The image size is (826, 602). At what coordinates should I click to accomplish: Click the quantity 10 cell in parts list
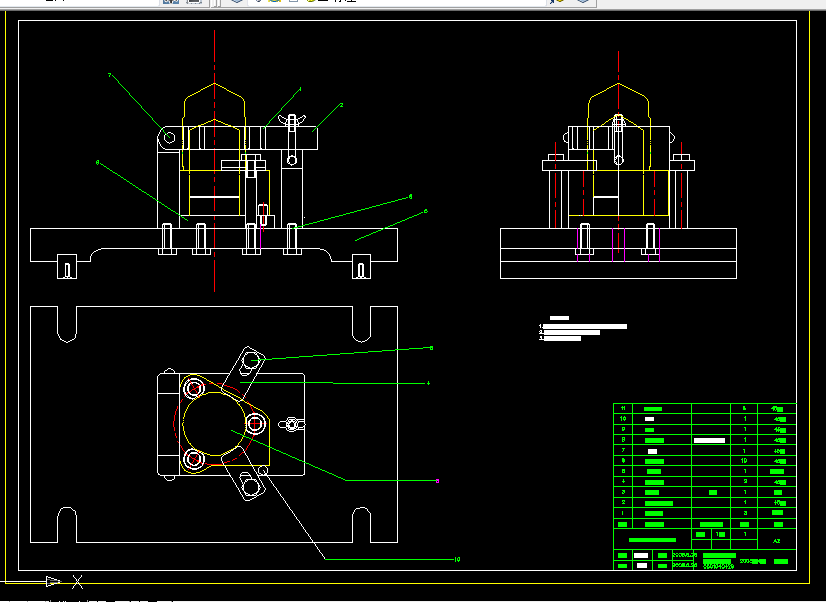pos(744,460)
